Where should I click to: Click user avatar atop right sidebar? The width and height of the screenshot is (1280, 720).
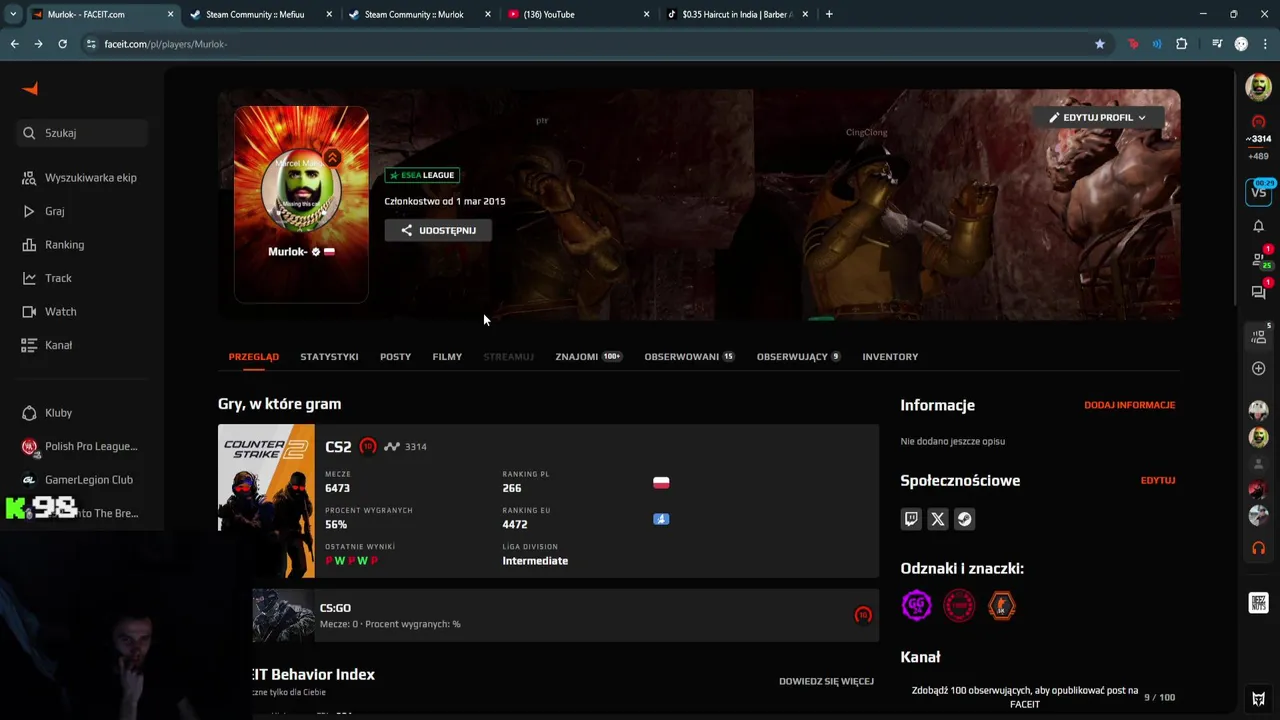[x=1258, y=87]
